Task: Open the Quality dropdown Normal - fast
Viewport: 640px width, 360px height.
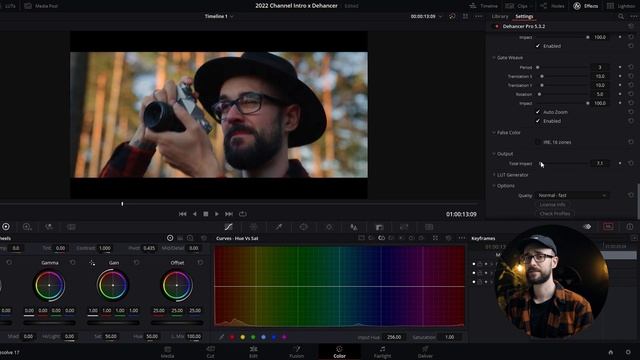Action: 572,196
